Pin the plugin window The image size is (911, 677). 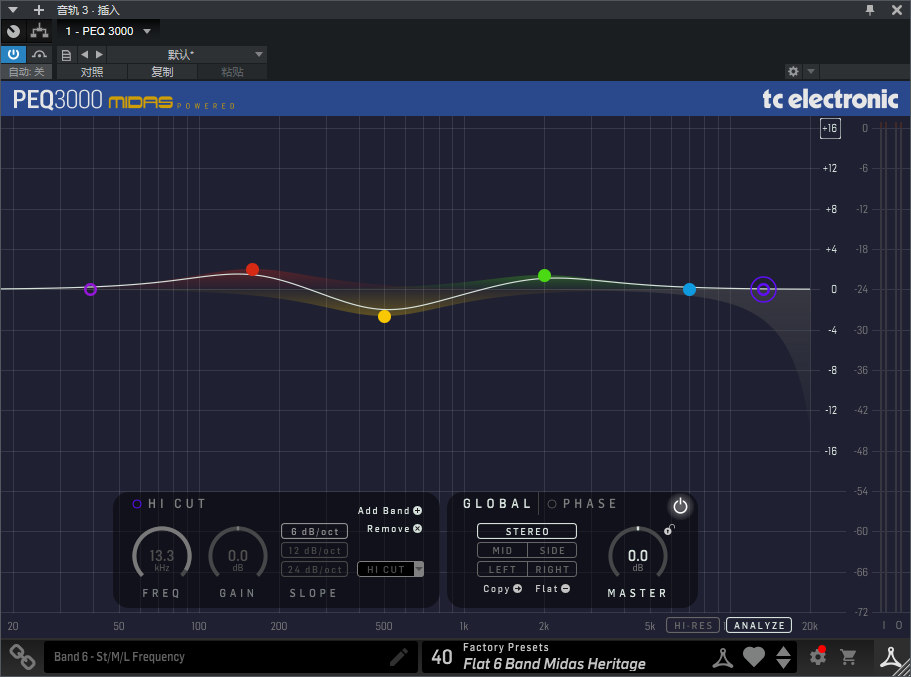[870, 10]
